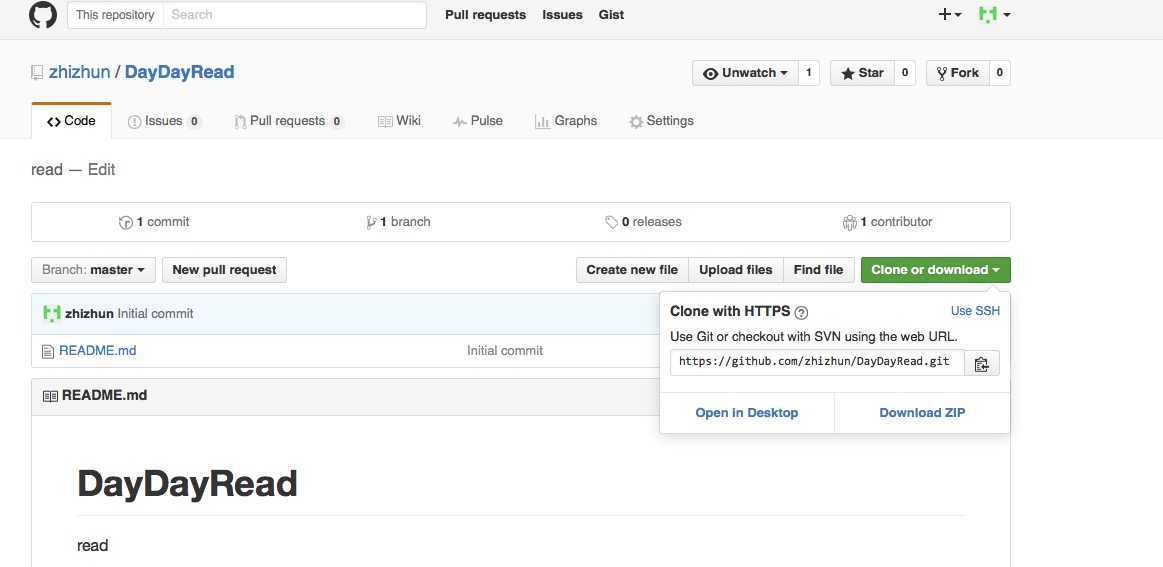Open Gist in top navigation
The width and height of the screenshot is (1163, 567).
611,15
